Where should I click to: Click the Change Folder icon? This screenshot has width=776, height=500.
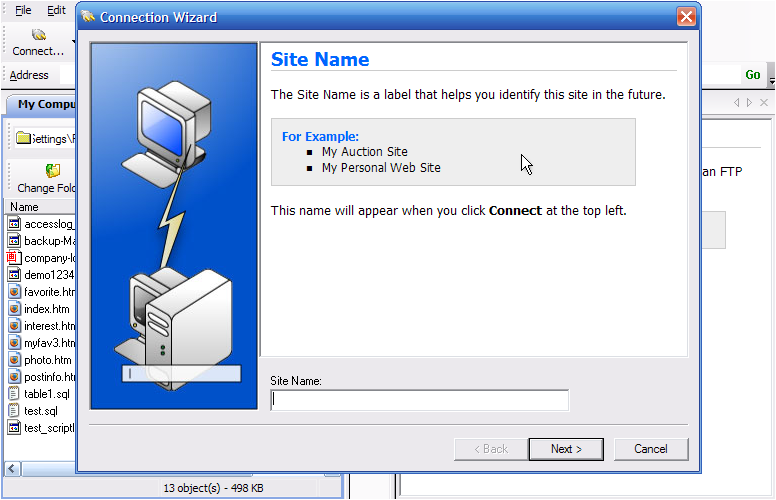click(x=52, y=171)
